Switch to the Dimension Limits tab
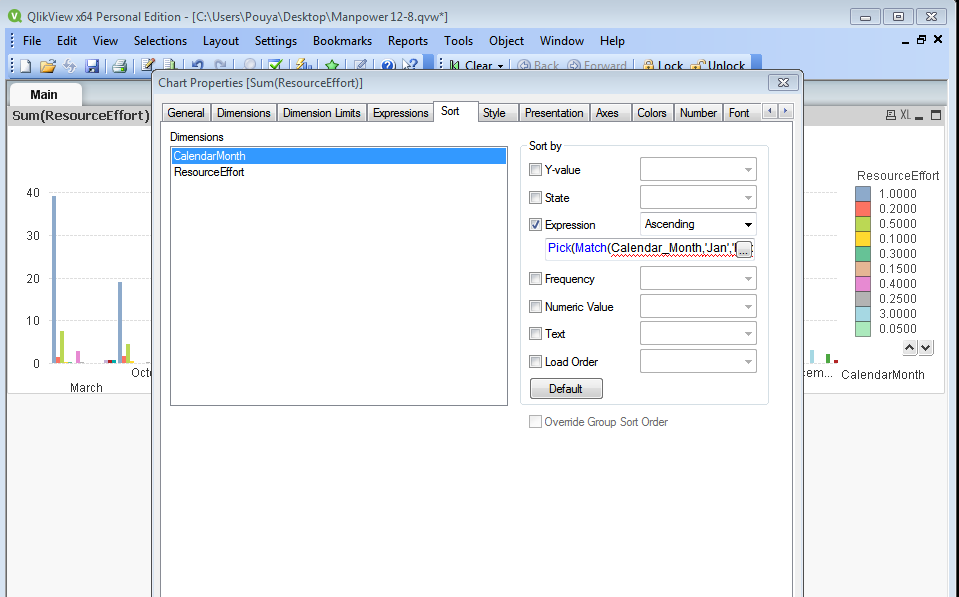 click(x=322, y=113)
